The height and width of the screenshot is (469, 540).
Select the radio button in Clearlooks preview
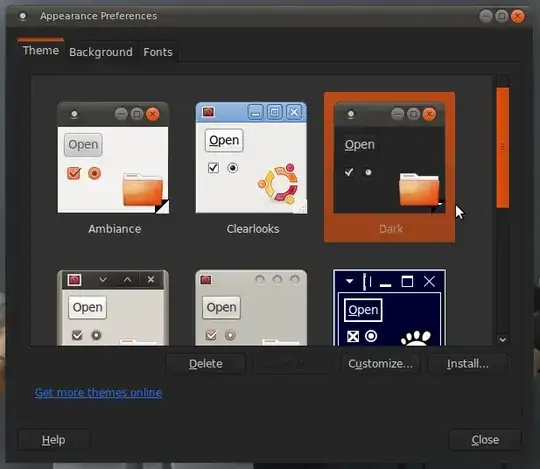(x=232, y=168)
